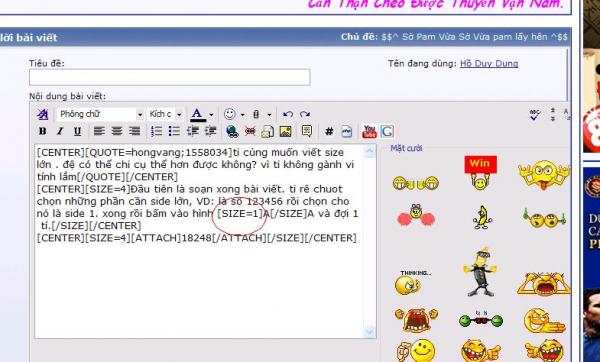Insert image using the picture icon
Image resolution: width=600 pixels, height=362 pixels.
click(x=285, y=131)
